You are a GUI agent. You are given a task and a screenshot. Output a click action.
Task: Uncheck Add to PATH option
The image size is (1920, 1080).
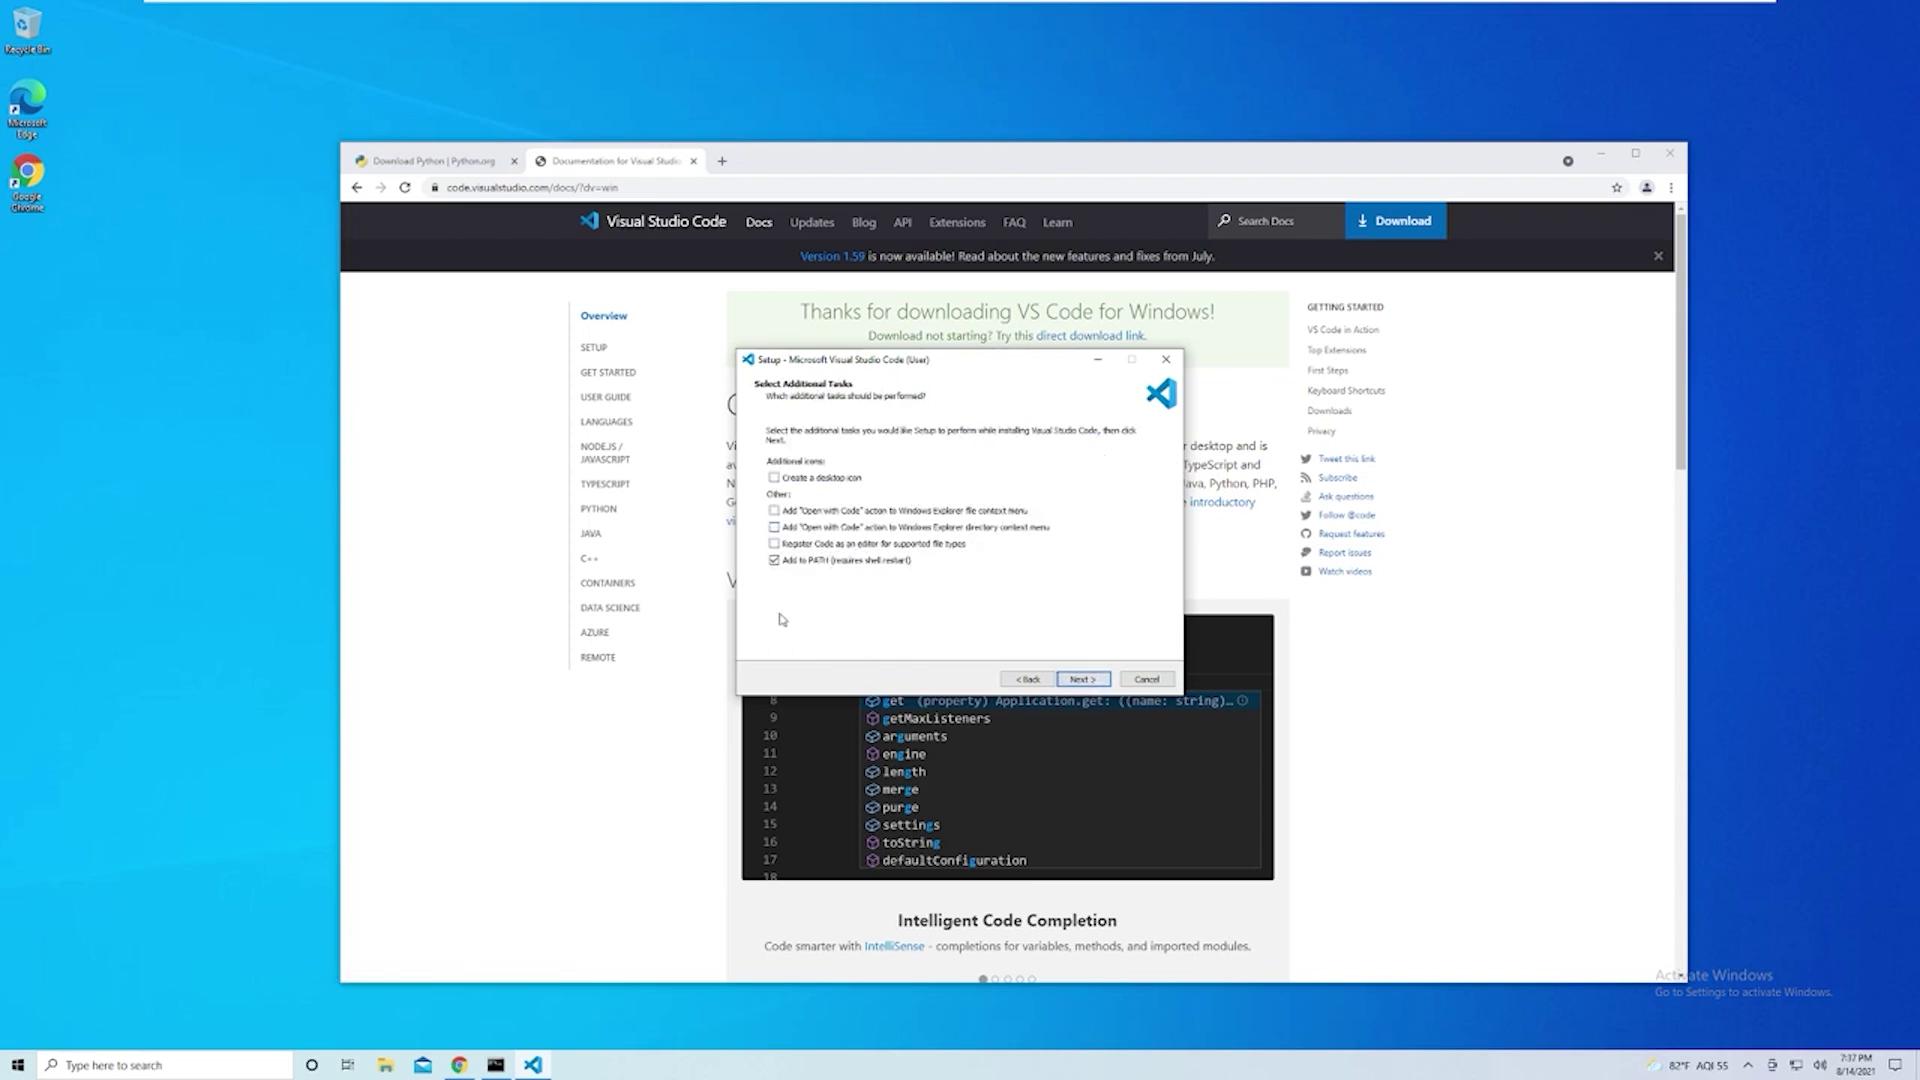774,560
